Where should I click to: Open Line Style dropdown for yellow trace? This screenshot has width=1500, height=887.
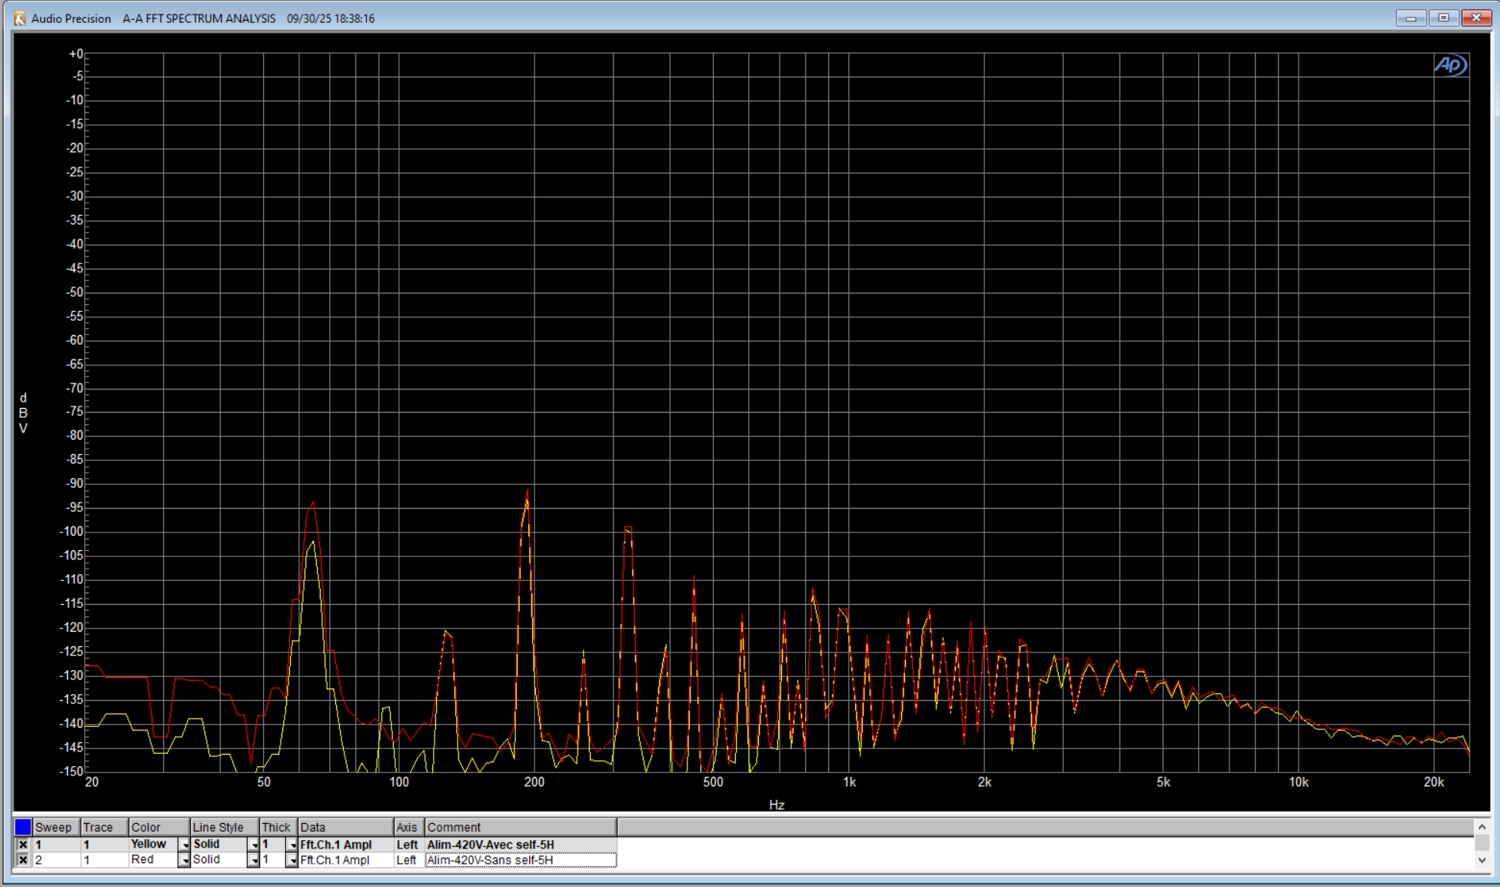pyautogui.click(x=253, y=845)
